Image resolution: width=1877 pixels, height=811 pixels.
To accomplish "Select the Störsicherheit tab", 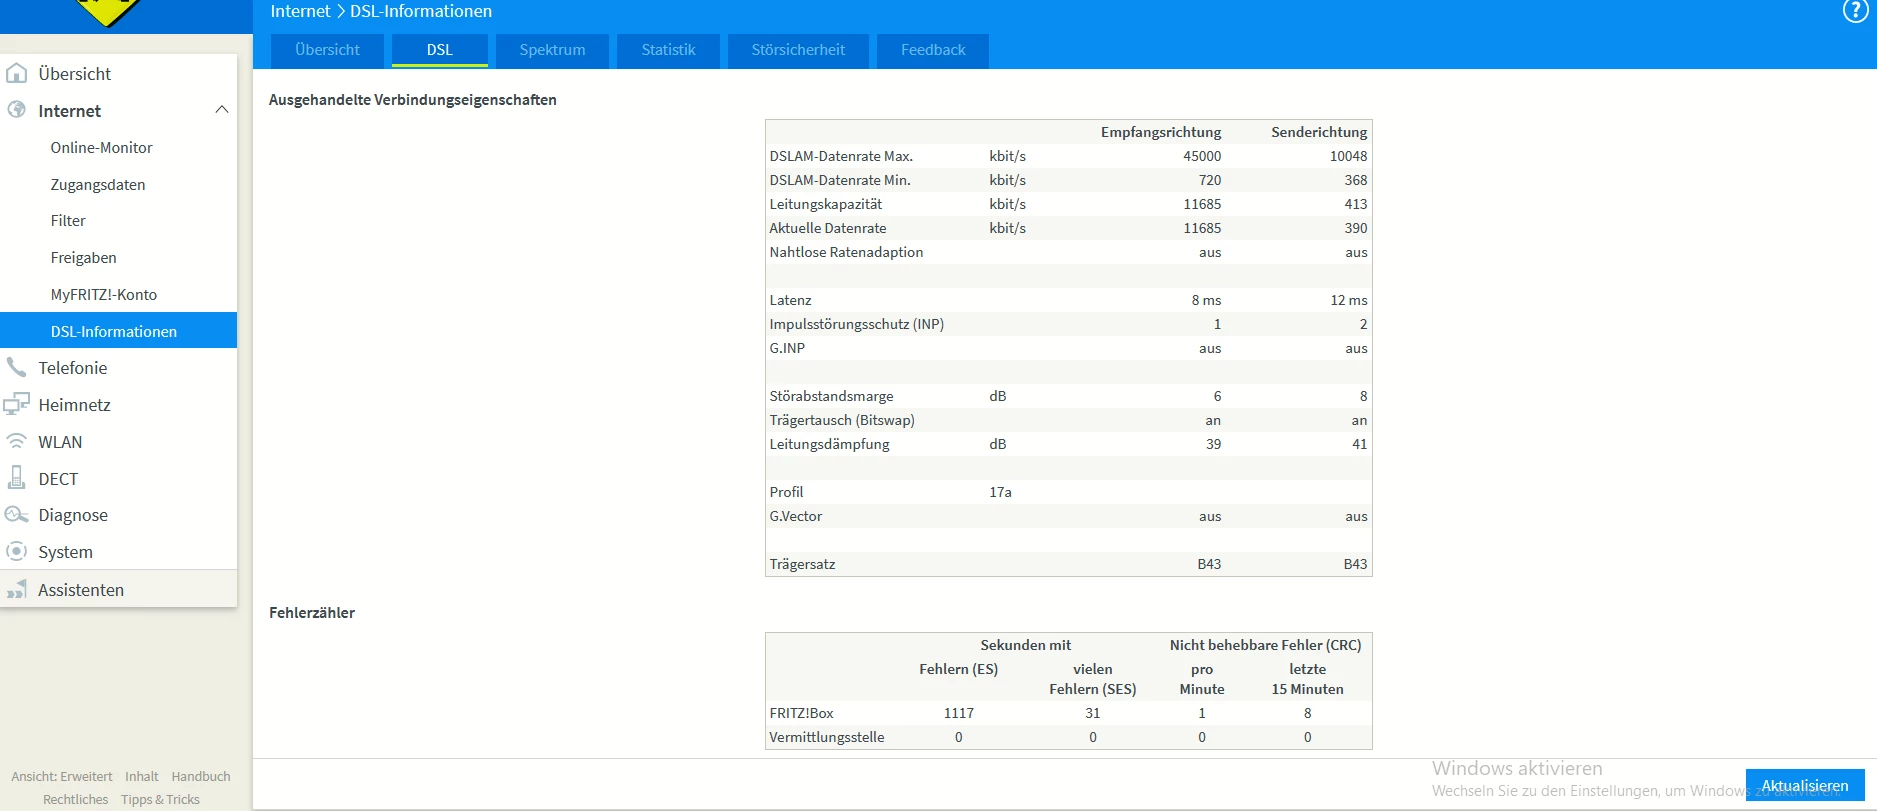I will [798, 50].
